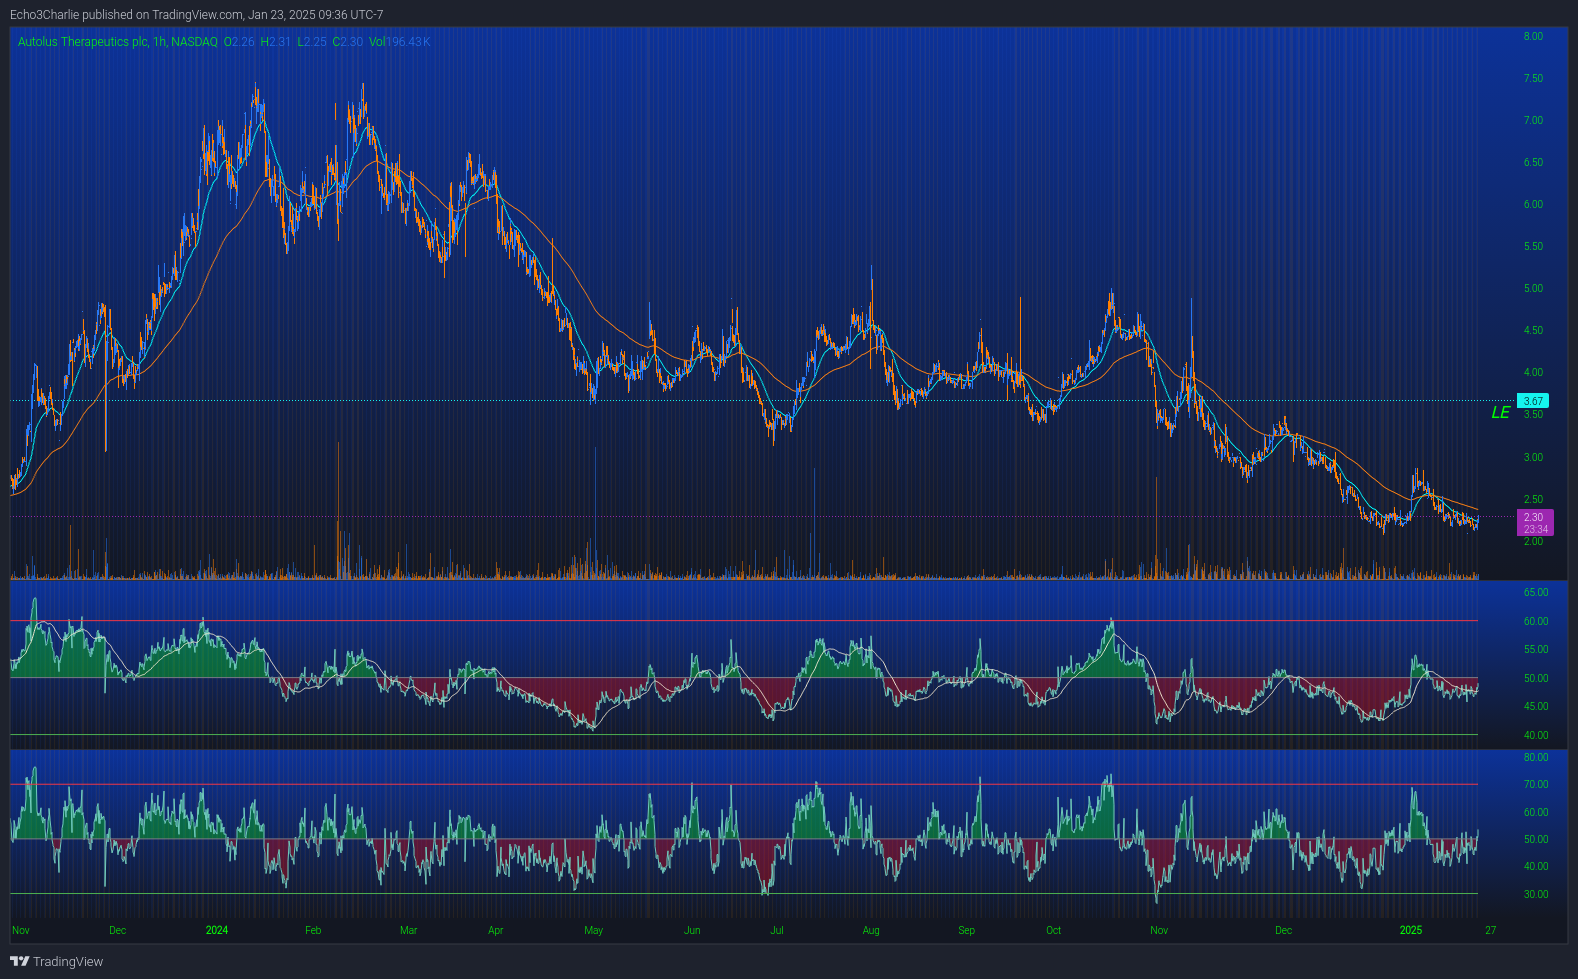Click the purple '2.30' current price tag
This screenshot has height=979, width=1578.
click(x=1535, y=523)
